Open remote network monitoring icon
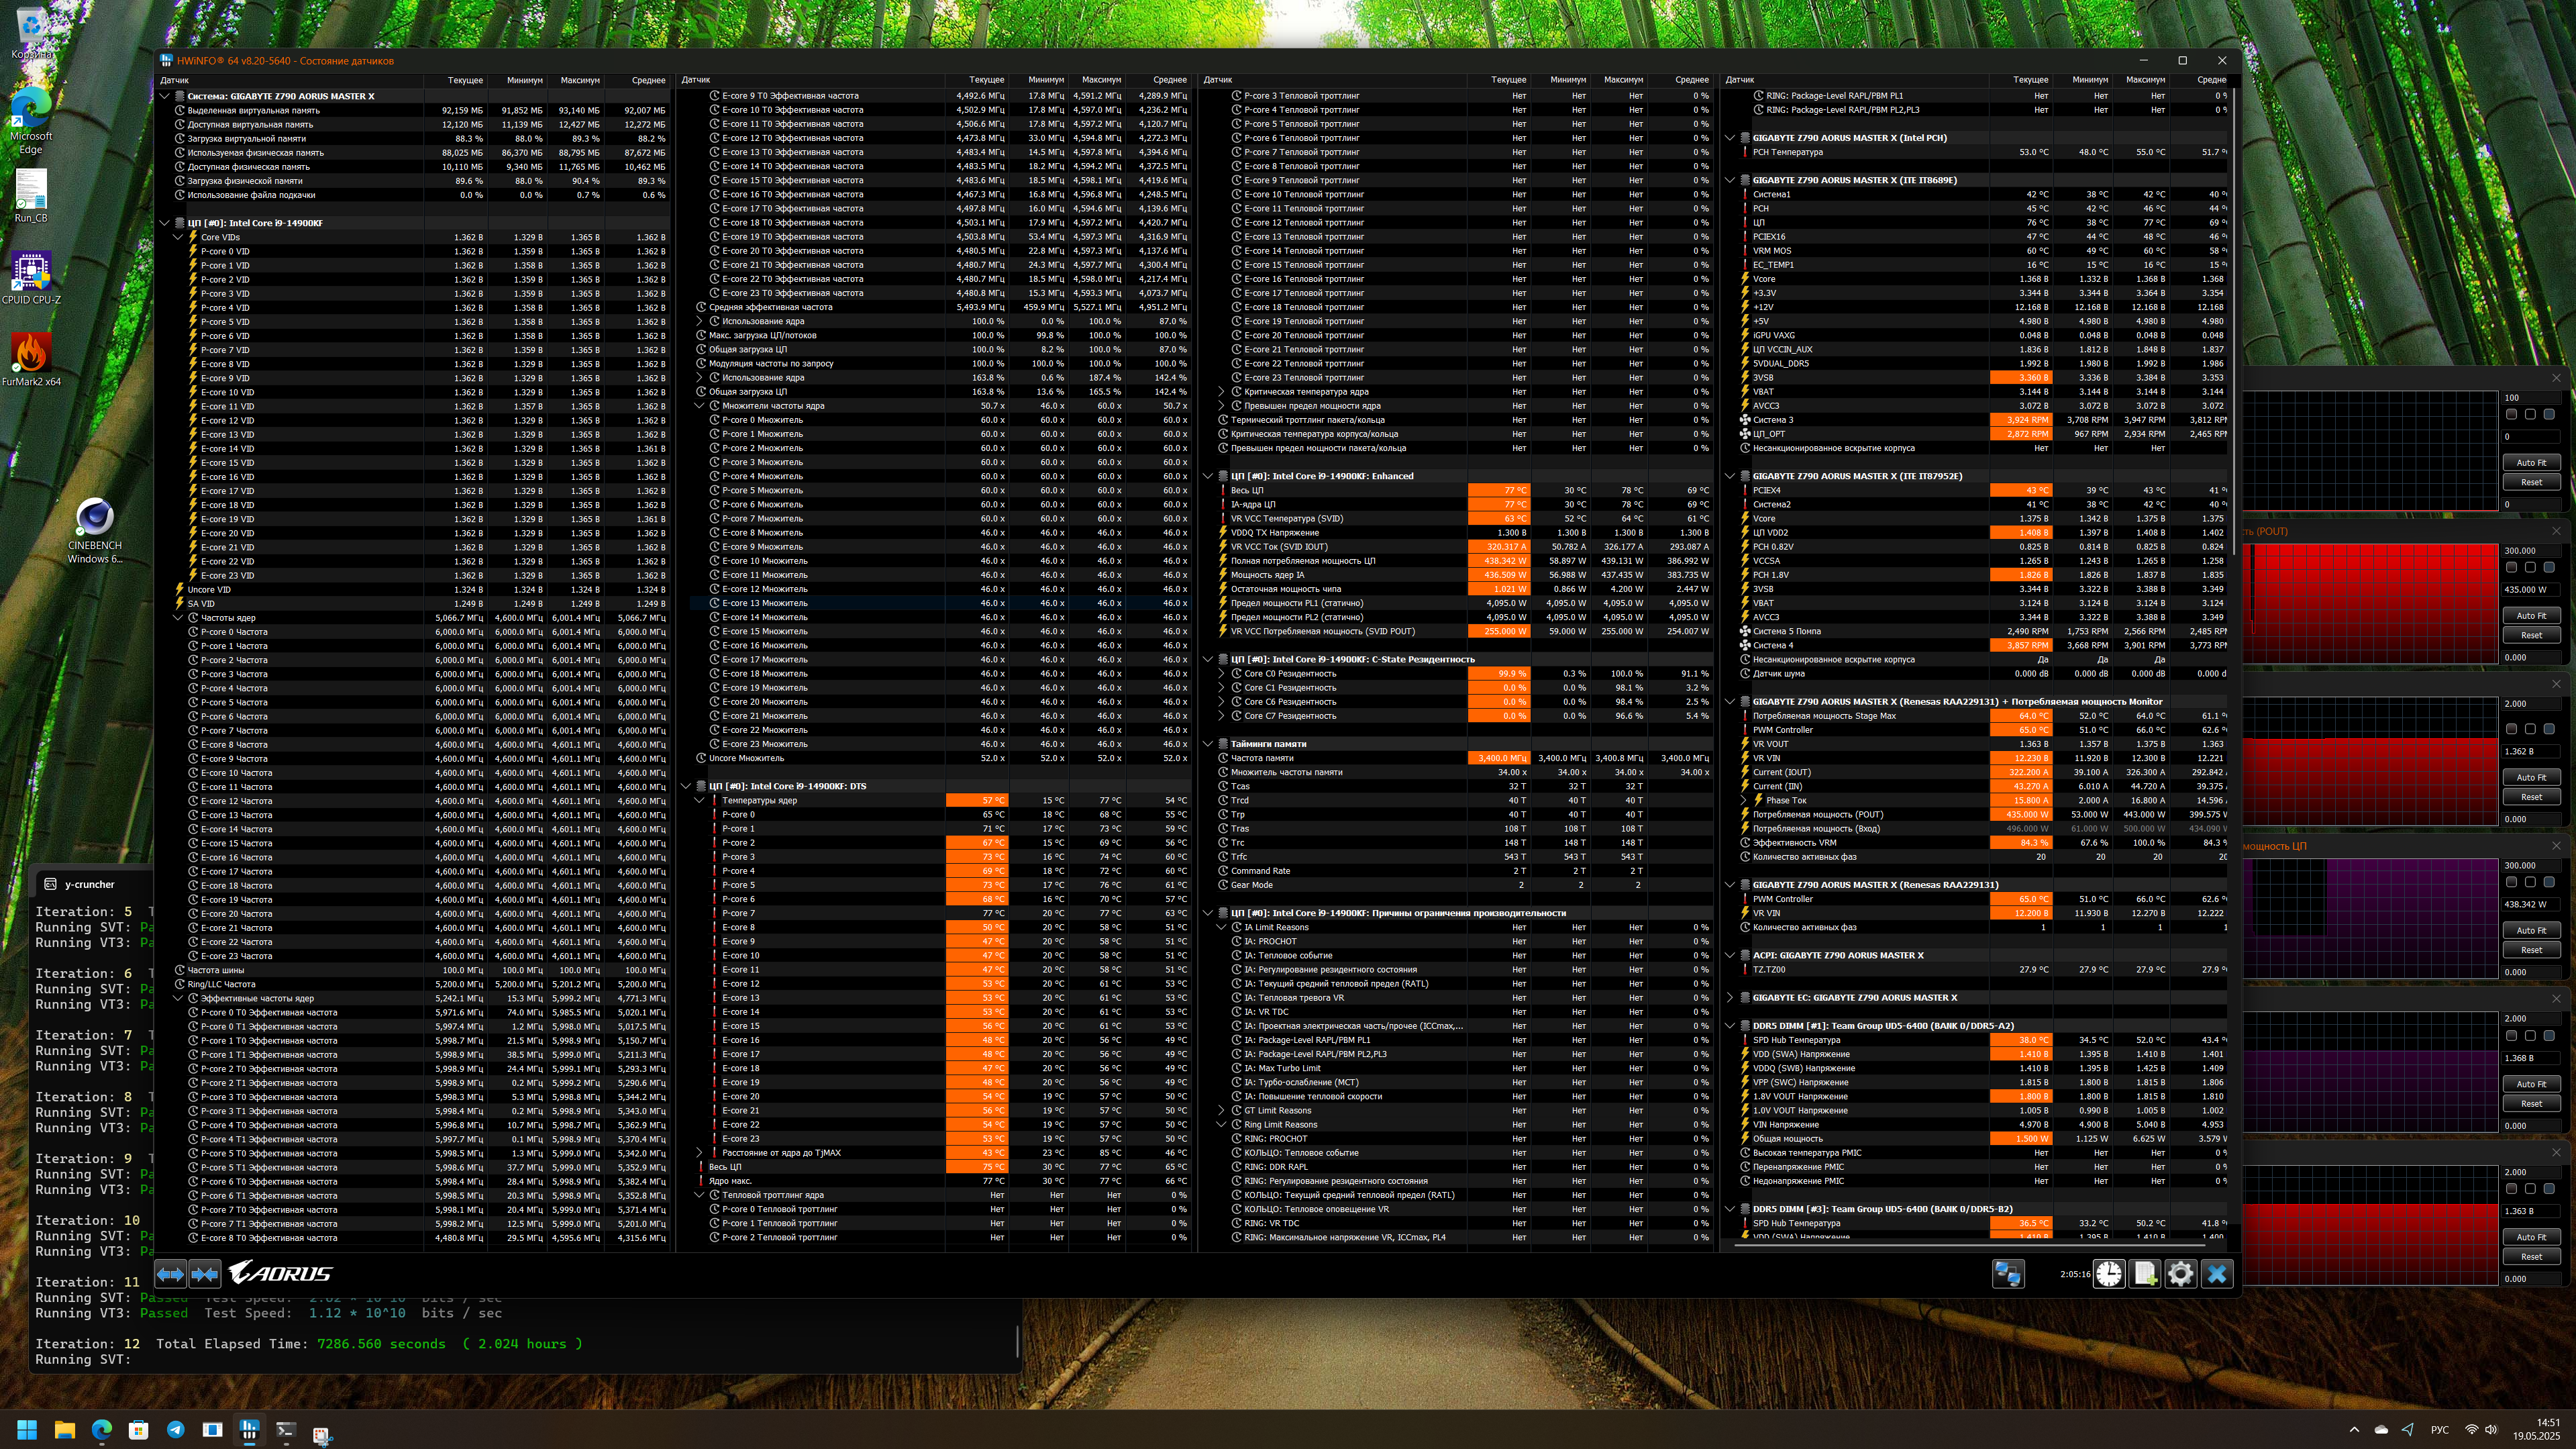The image size is (2576, 1449). (2008, 1273)
